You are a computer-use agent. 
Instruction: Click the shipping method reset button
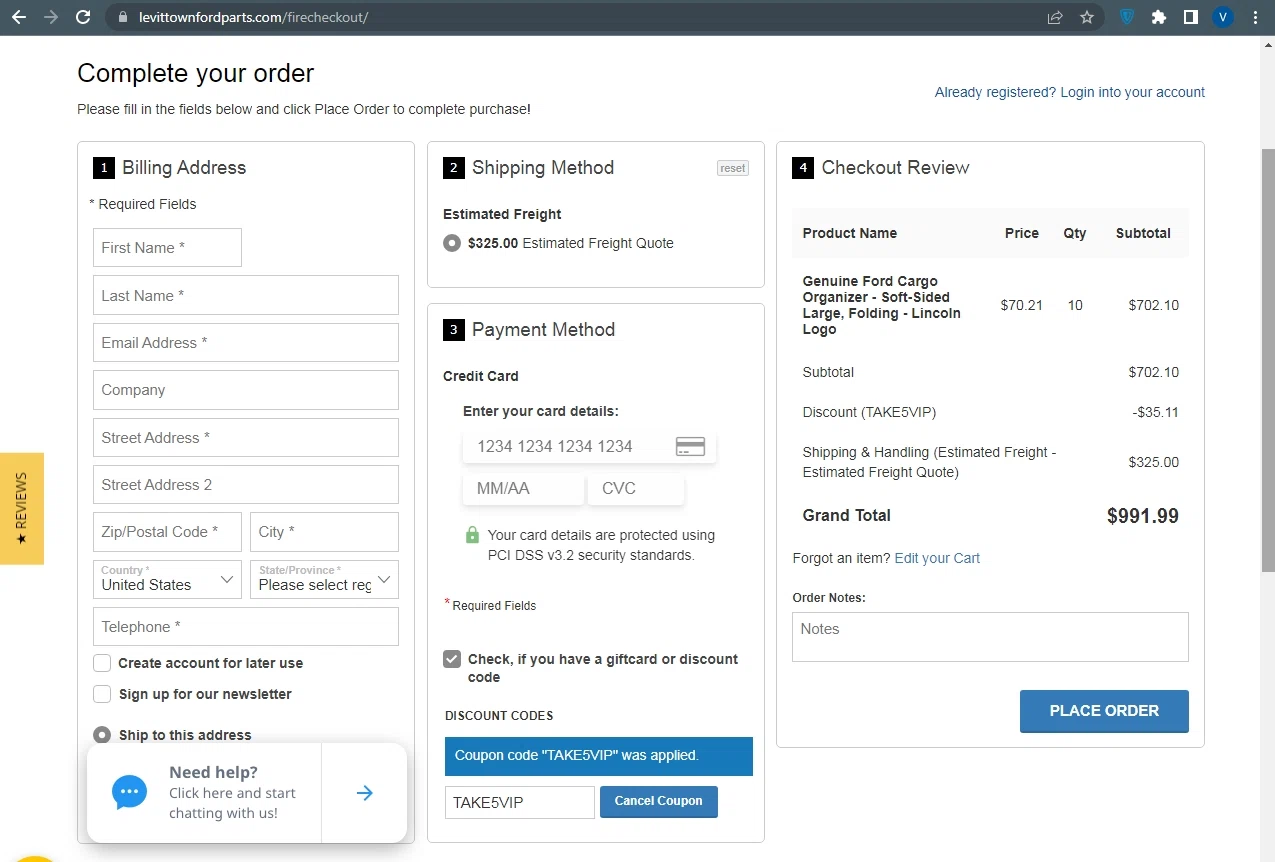click(733, 168)
